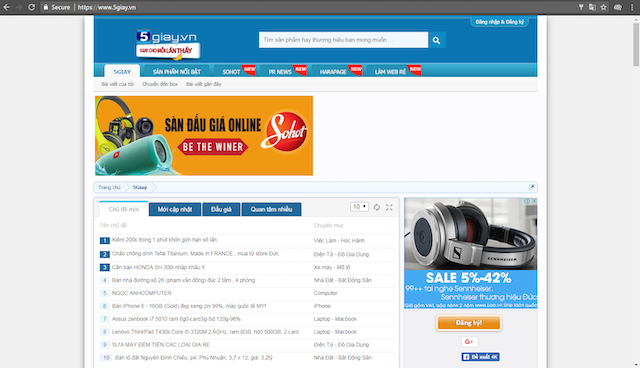
Task: Open topic Bán iPhone 6 - 16GB Gold
Action: click(189, 306)
